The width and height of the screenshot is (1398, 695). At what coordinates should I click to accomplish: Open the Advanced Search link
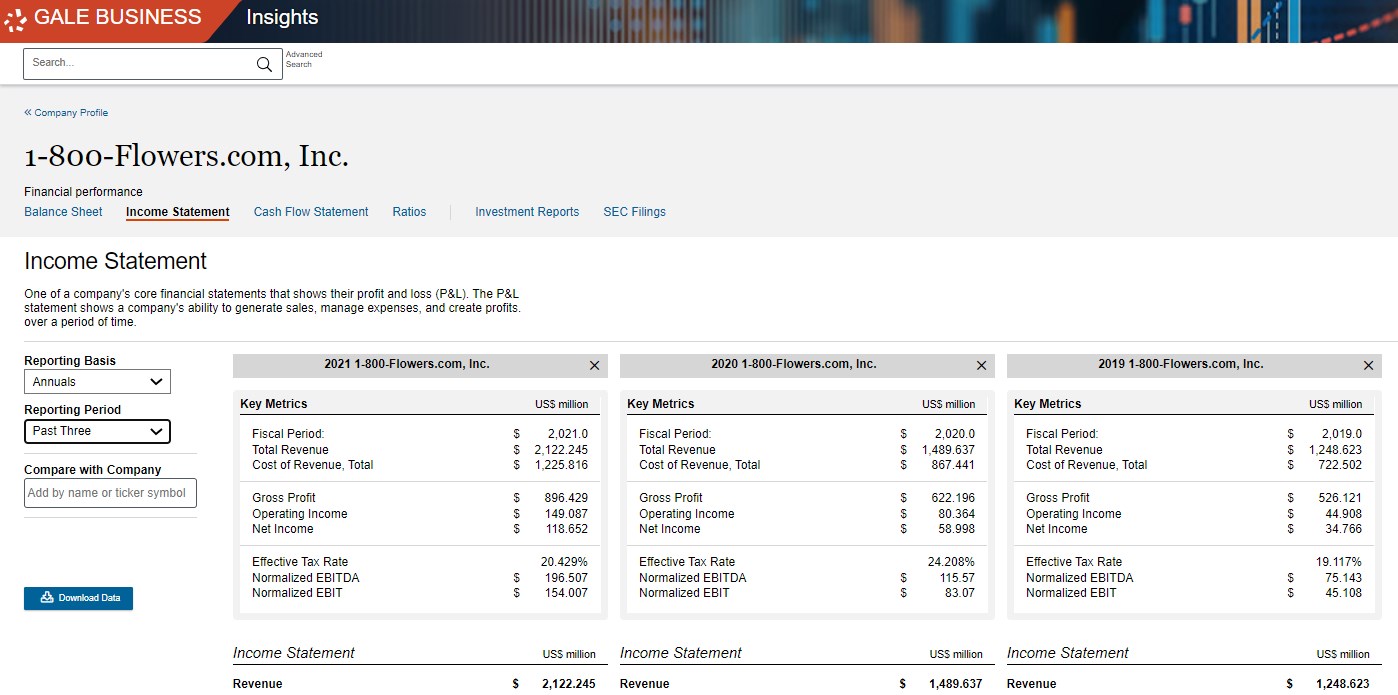pos(304,60)
